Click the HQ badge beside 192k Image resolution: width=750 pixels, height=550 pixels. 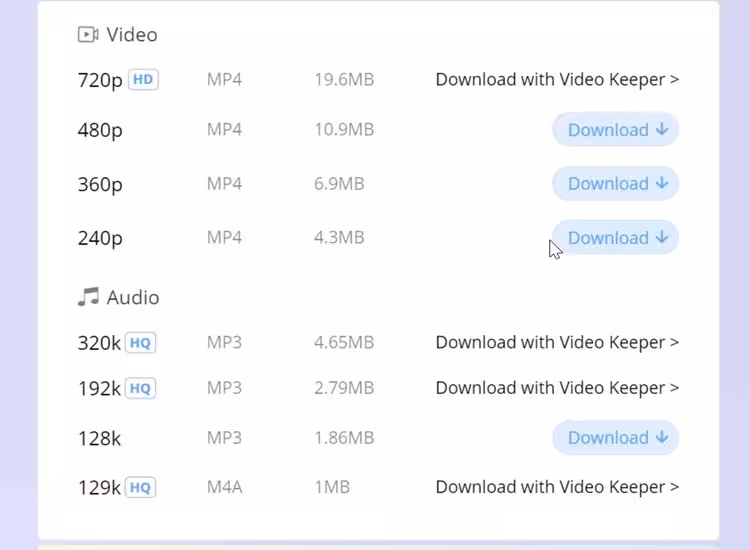pyautogui.click(x=141, y=388)
